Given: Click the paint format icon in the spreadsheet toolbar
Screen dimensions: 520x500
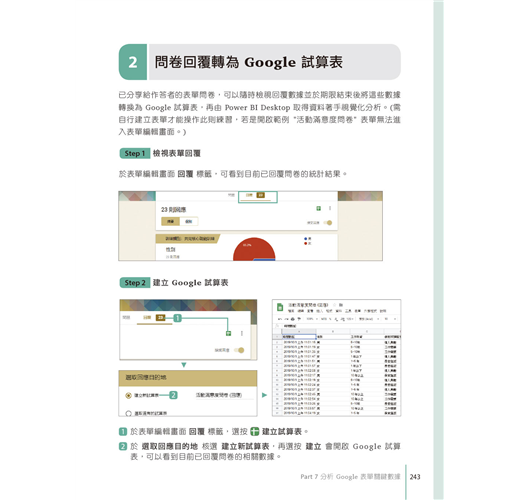Looking at the screenshot, I should (x=299, y=319).
